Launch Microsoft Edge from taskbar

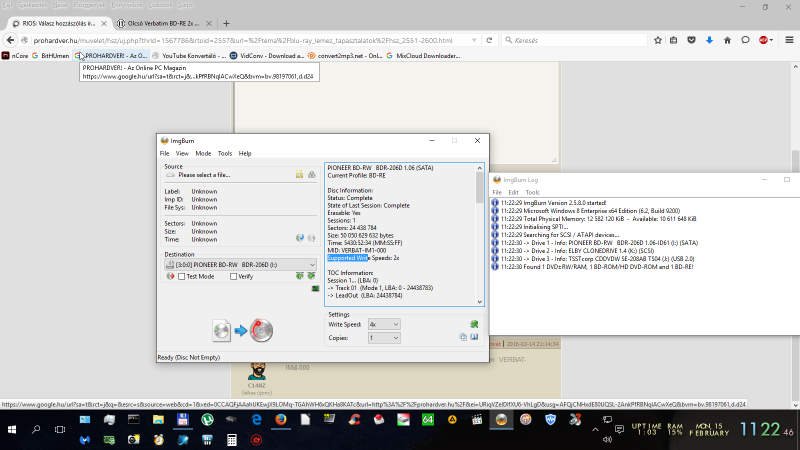pyautogui.click(x=256, y=419)
